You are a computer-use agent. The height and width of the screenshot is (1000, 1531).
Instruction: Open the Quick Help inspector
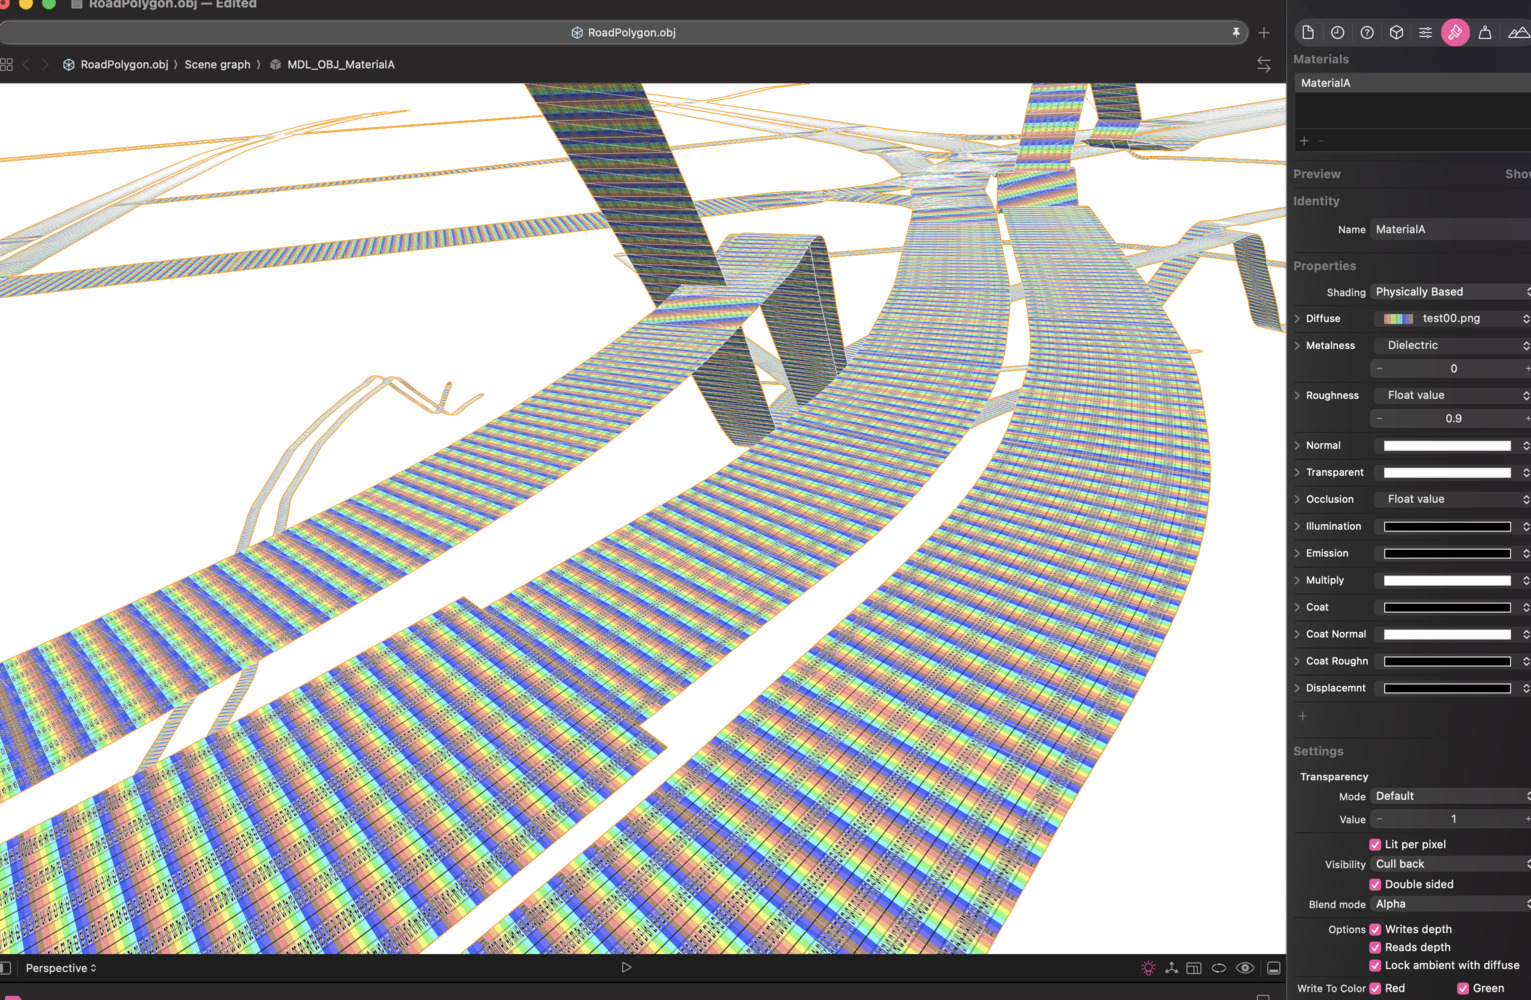coord(1367,32)
